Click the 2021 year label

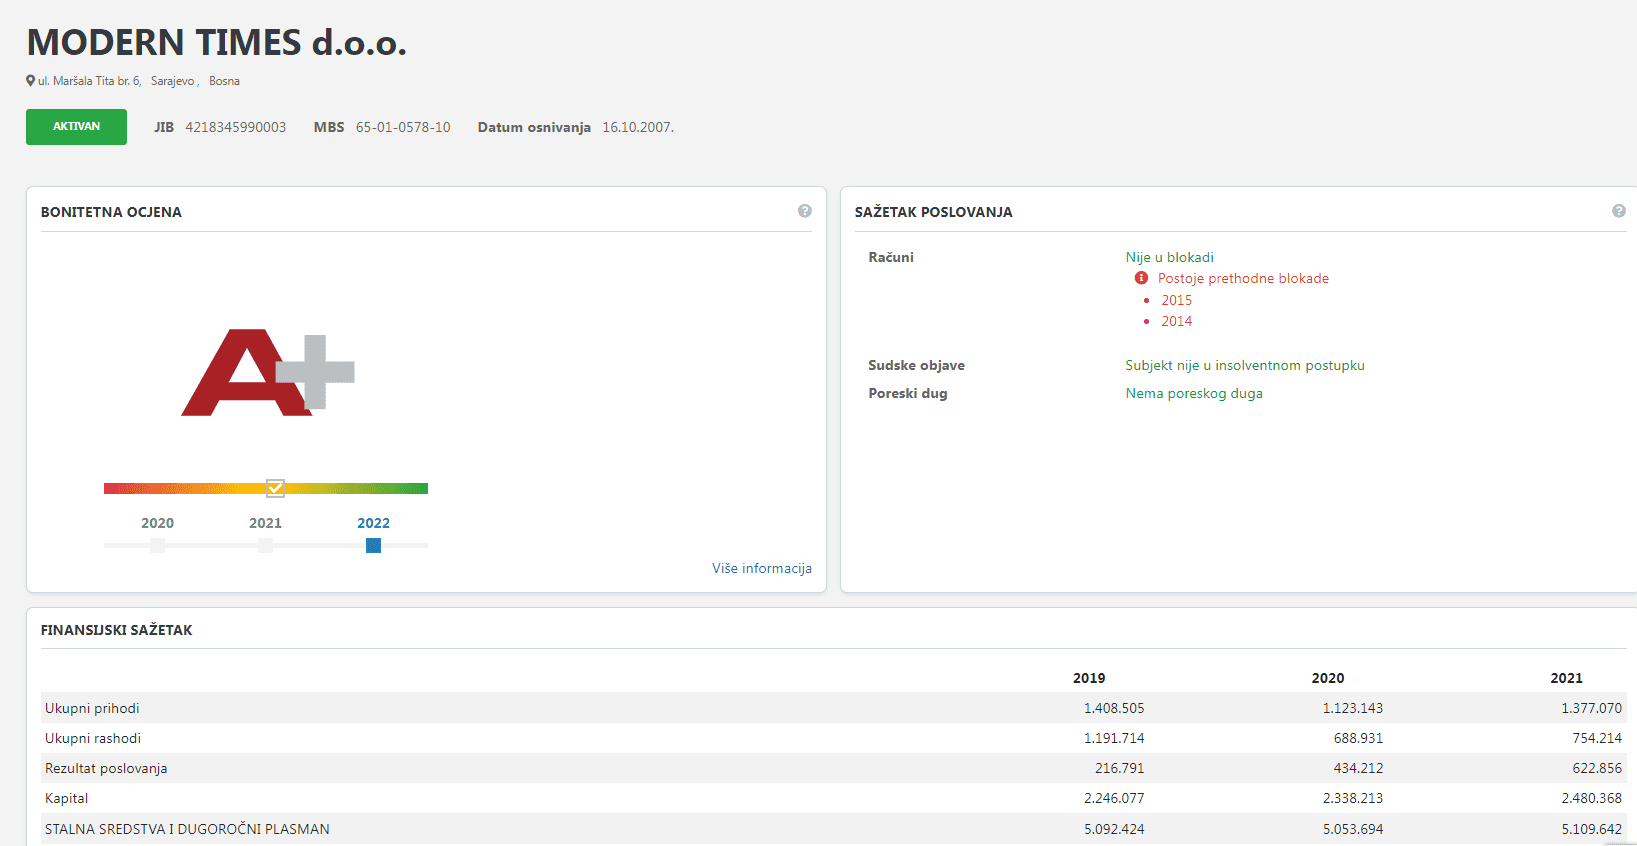[x=265, y=523]
